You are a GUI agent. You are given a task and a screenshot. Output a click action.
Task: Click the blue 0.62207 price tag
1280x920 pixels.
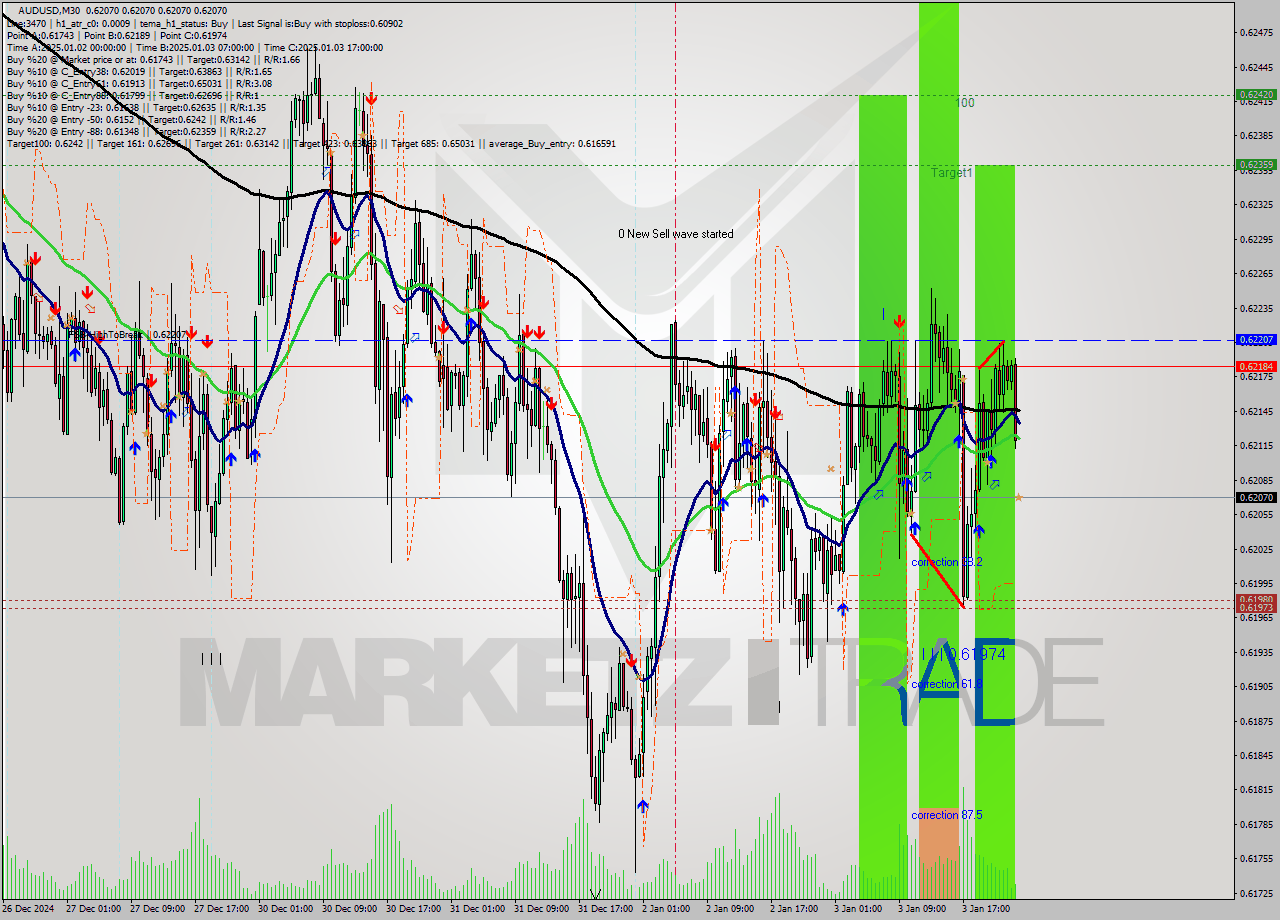coord(1256,340)
